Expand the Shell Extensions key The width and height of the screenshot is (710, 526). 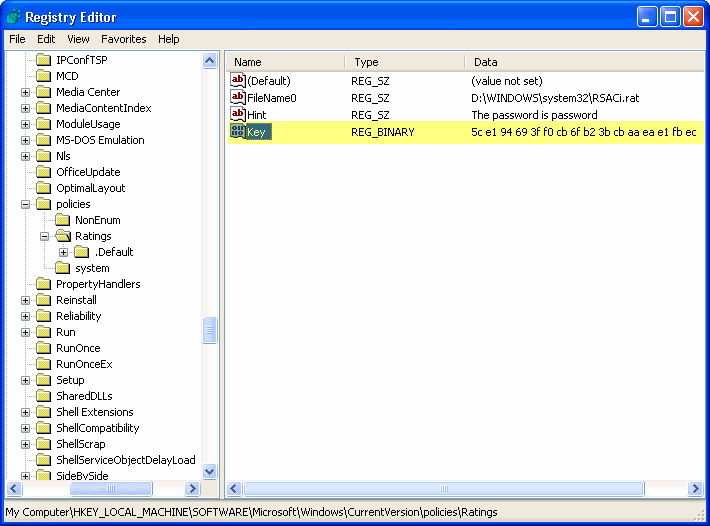25,412
